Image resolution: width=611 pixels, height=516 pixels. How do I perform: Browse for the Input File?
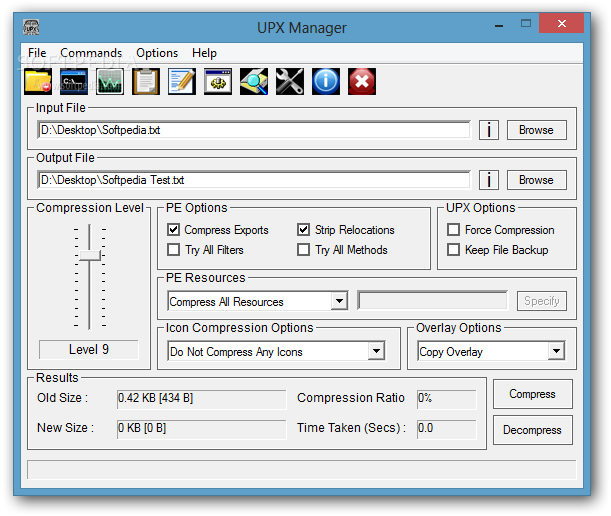(537, 130)
